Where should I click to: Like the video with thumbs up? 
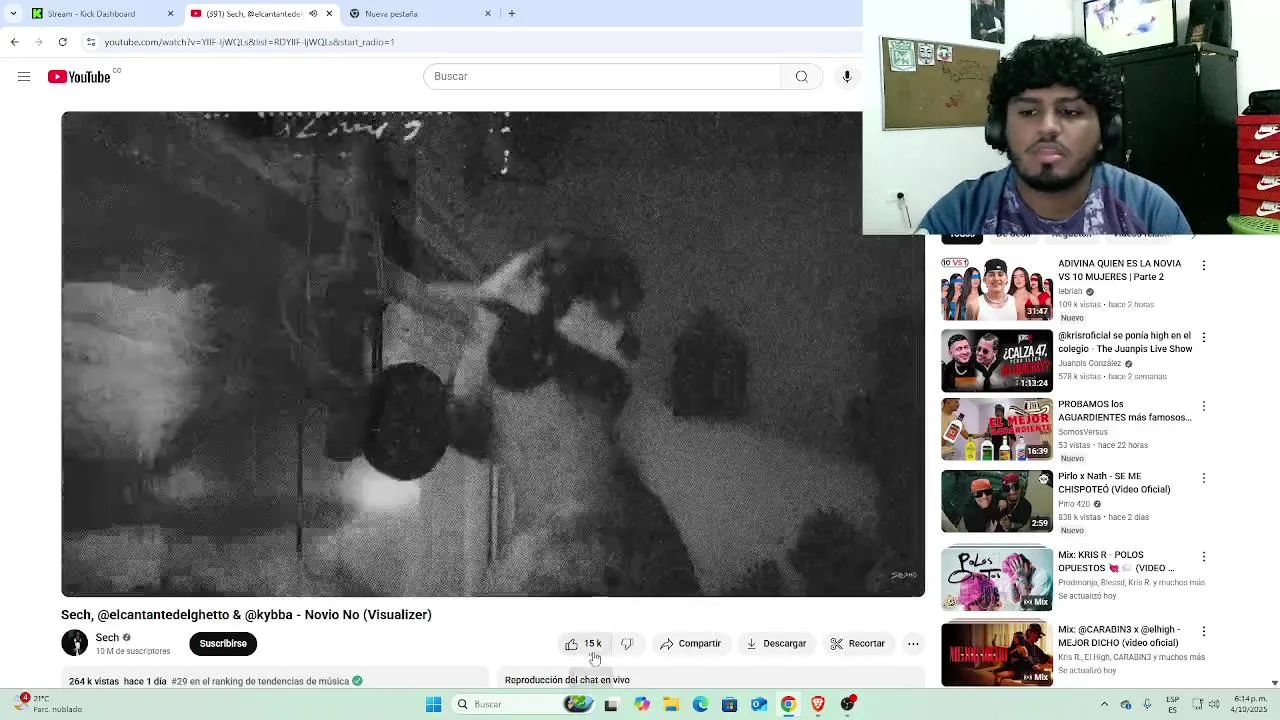583,644
